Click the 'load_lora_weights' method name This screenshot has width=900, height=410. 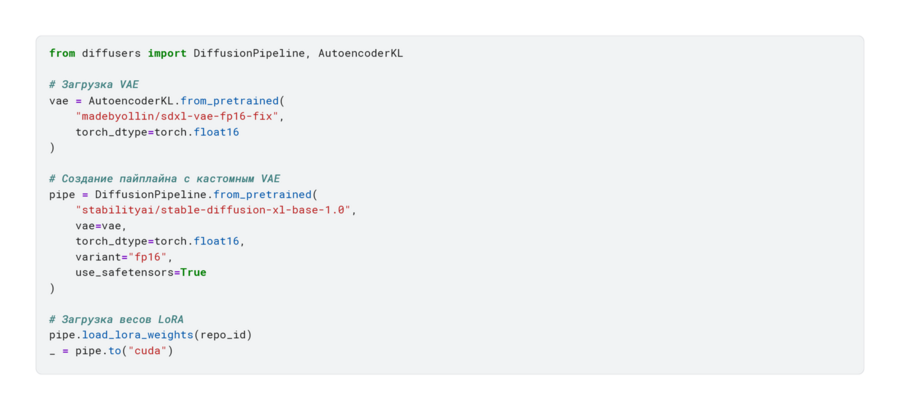[x=137, y=334]
